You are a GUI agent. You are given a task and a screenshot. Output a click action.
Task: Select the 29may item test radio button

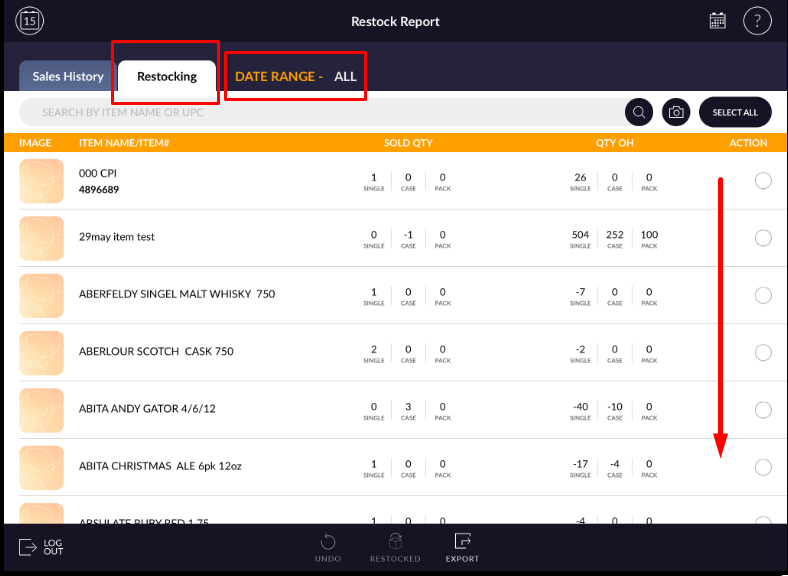click(763, 238)
